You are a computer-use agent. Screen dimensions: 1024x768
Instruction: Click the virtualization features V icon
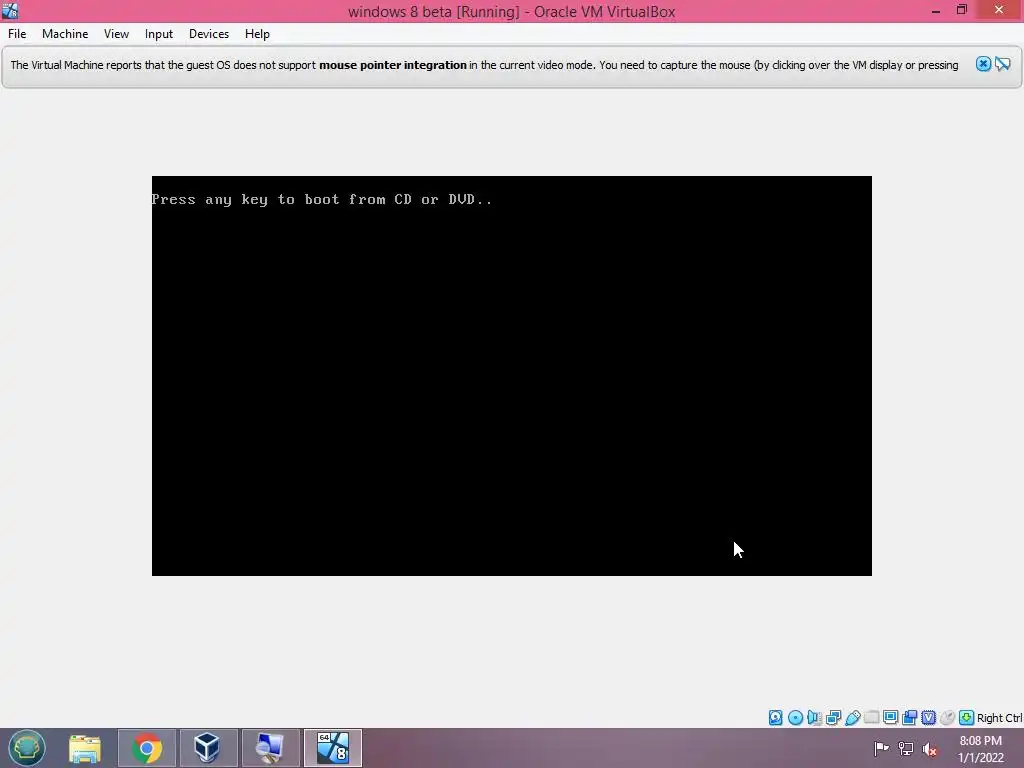click(x=928, y=718)
